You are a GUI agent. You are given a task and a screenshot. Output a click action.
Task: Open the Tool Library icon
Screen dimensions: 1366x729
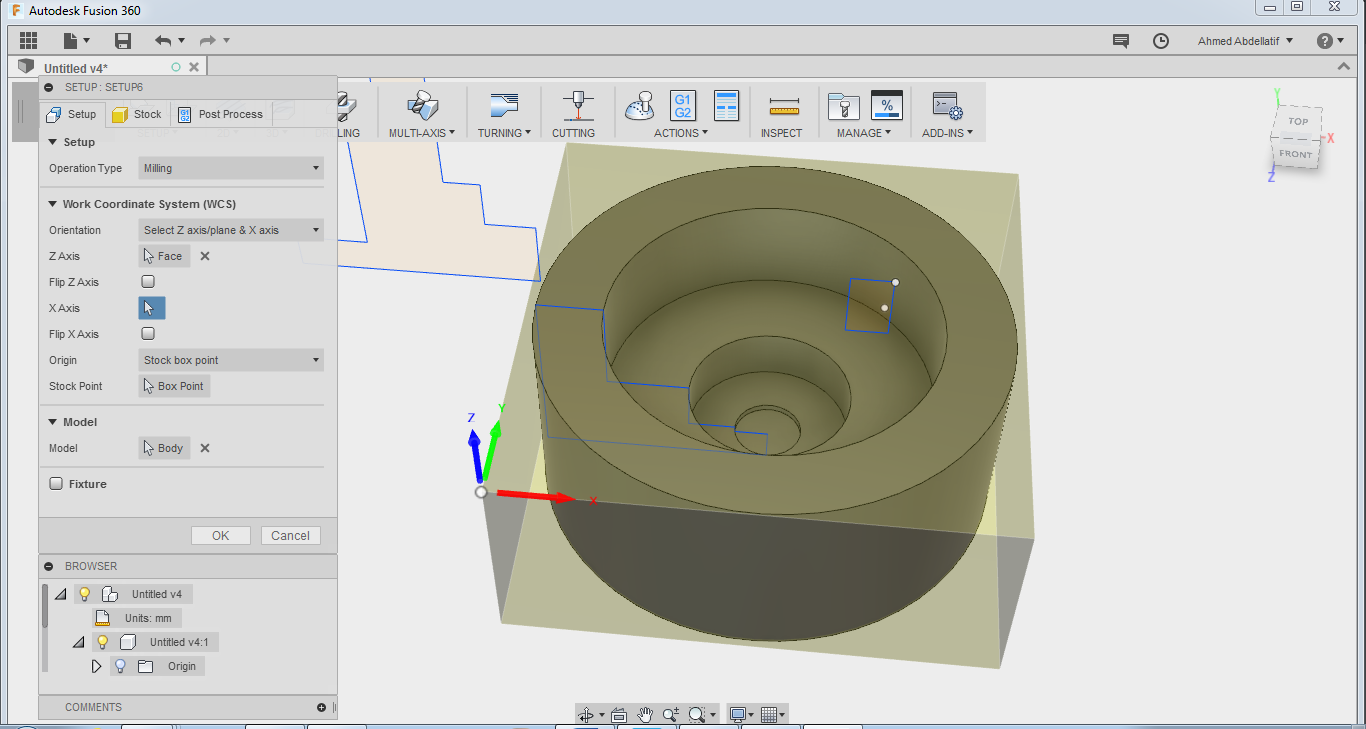(x=843, y=106)
